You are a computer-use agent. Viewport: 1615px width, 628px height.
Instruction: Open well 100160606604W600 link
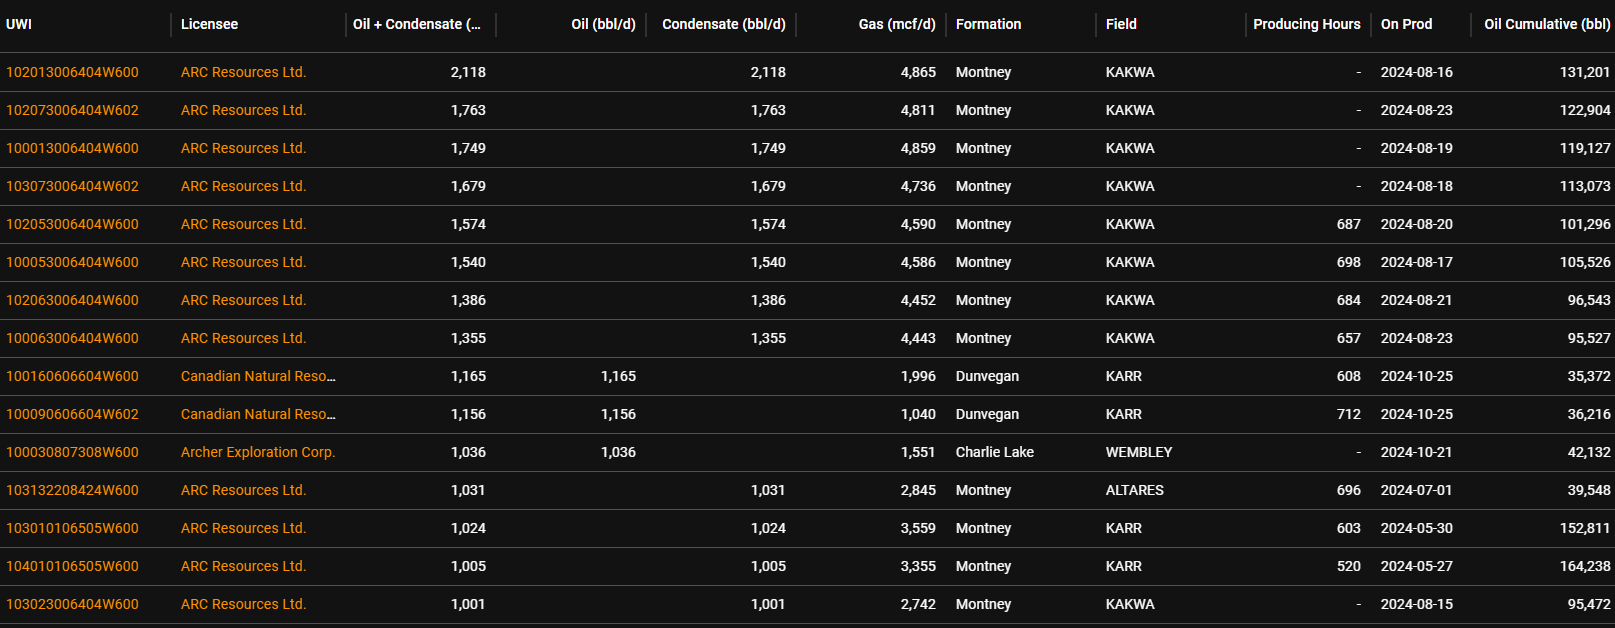(x=72, y=376)
